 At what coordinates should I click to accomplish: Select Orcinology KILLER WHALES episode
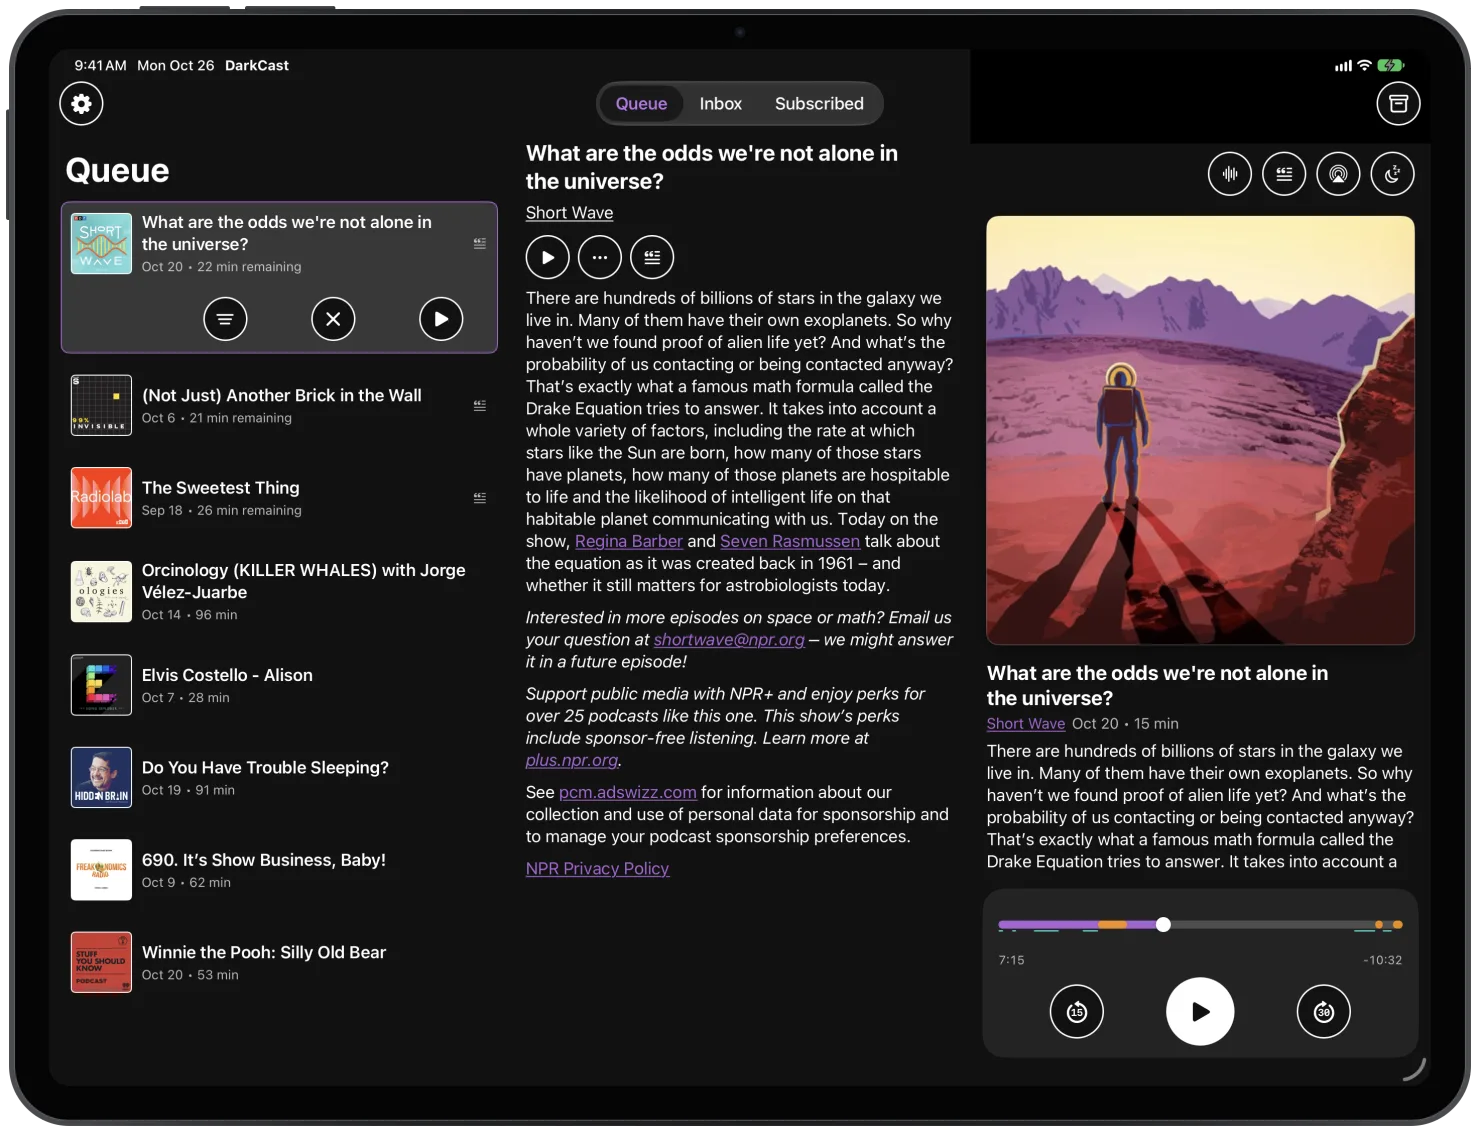[279, 592]
